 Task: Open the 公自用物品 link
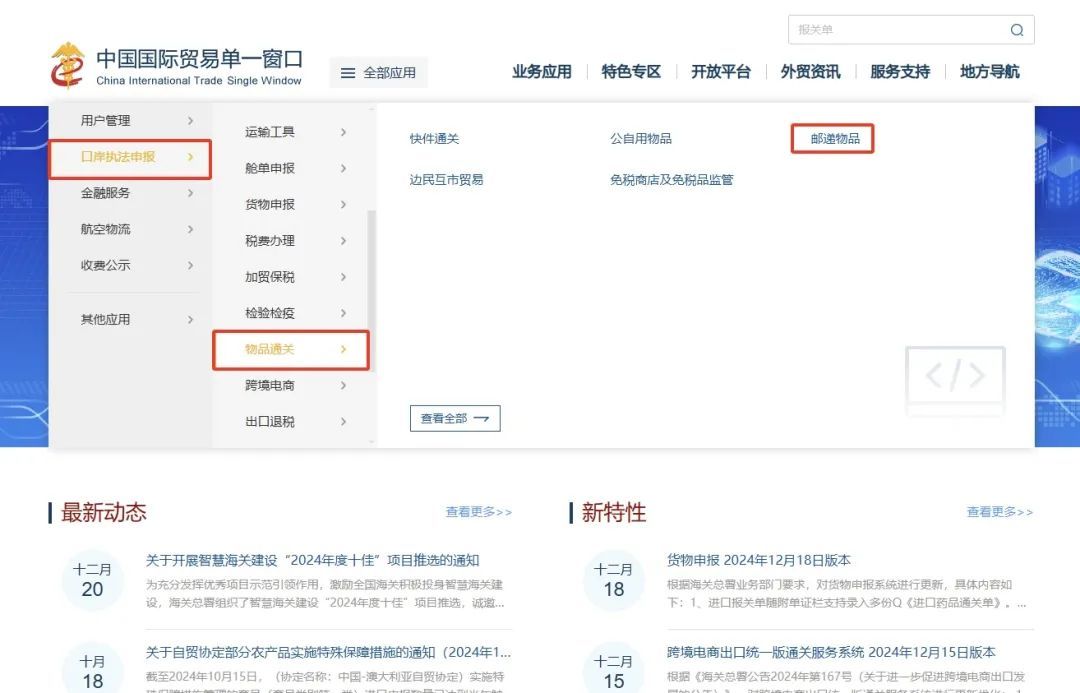pos(641,138)
